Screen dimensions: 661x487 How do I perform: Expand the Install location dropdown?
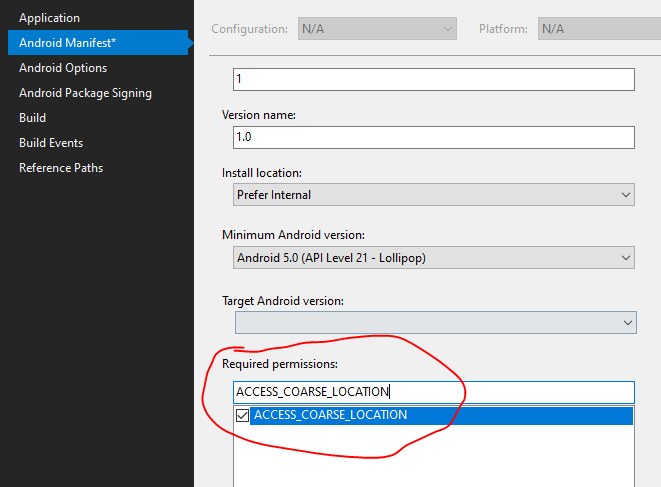tap(434, 195)
